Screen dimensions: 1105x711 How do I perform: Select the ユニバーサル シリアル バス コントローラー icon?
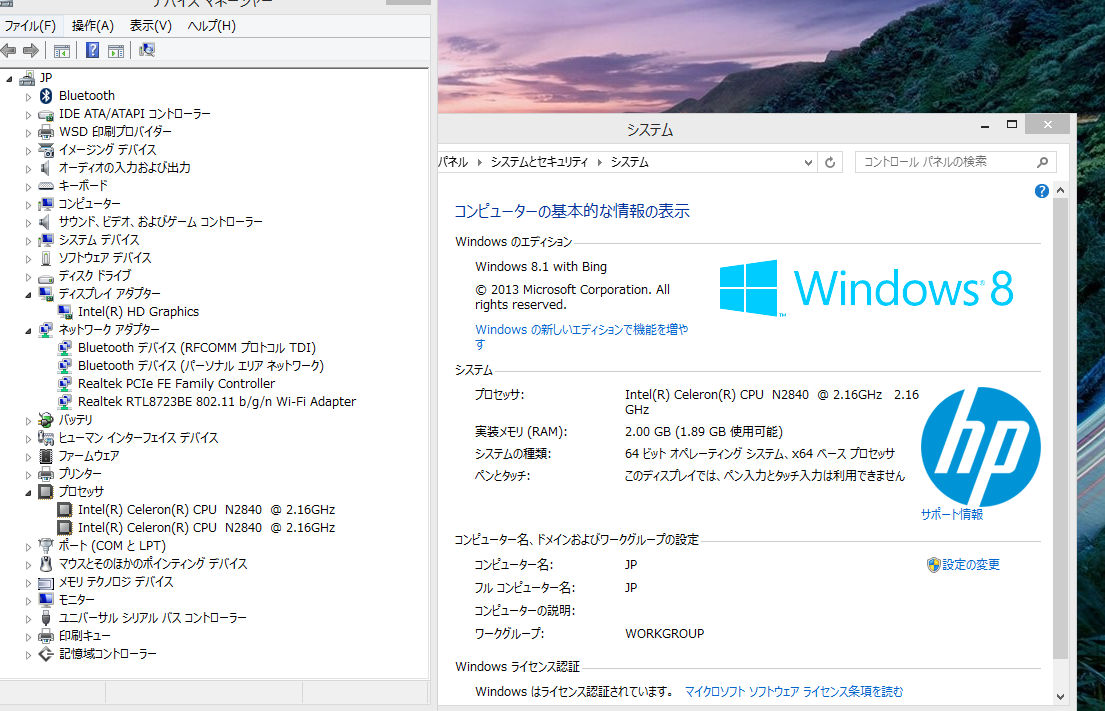coord(46,618)
